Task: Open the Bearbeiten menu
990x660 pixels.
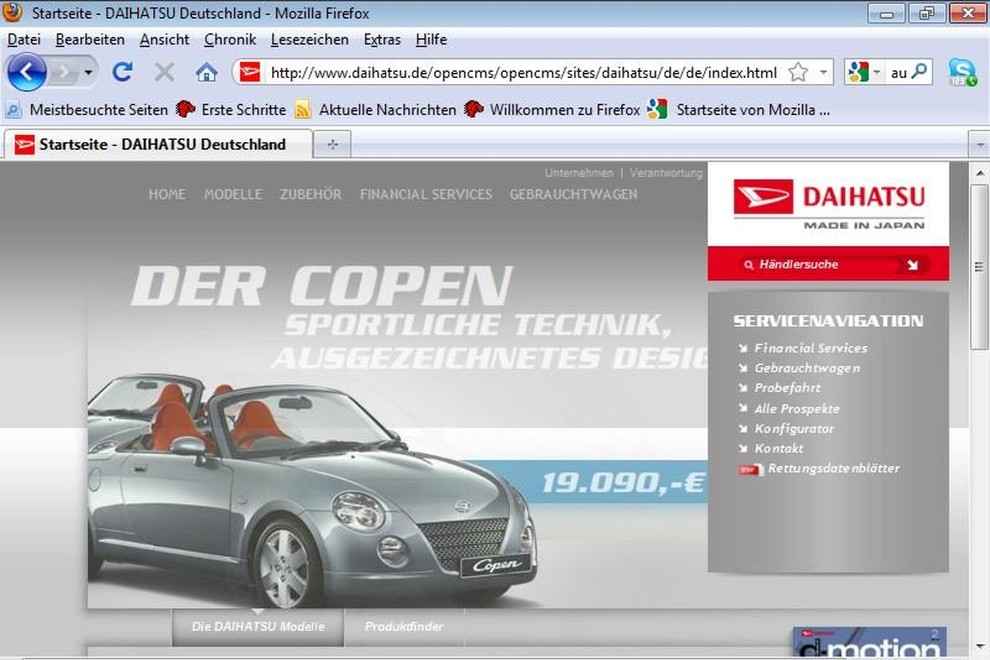Action: pos(90,39)
